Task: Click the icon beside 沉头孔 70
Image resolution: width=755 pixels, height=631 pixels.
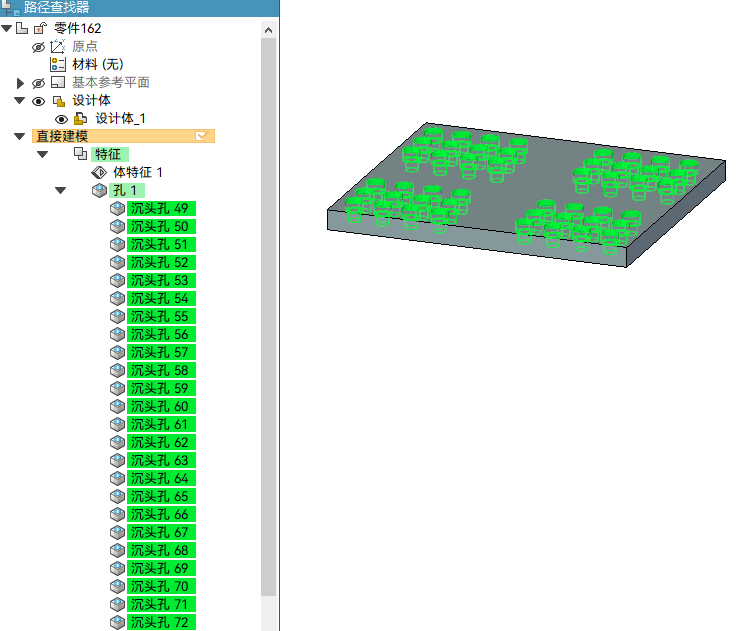Action: pyautogui.click(x=117, y=586)
